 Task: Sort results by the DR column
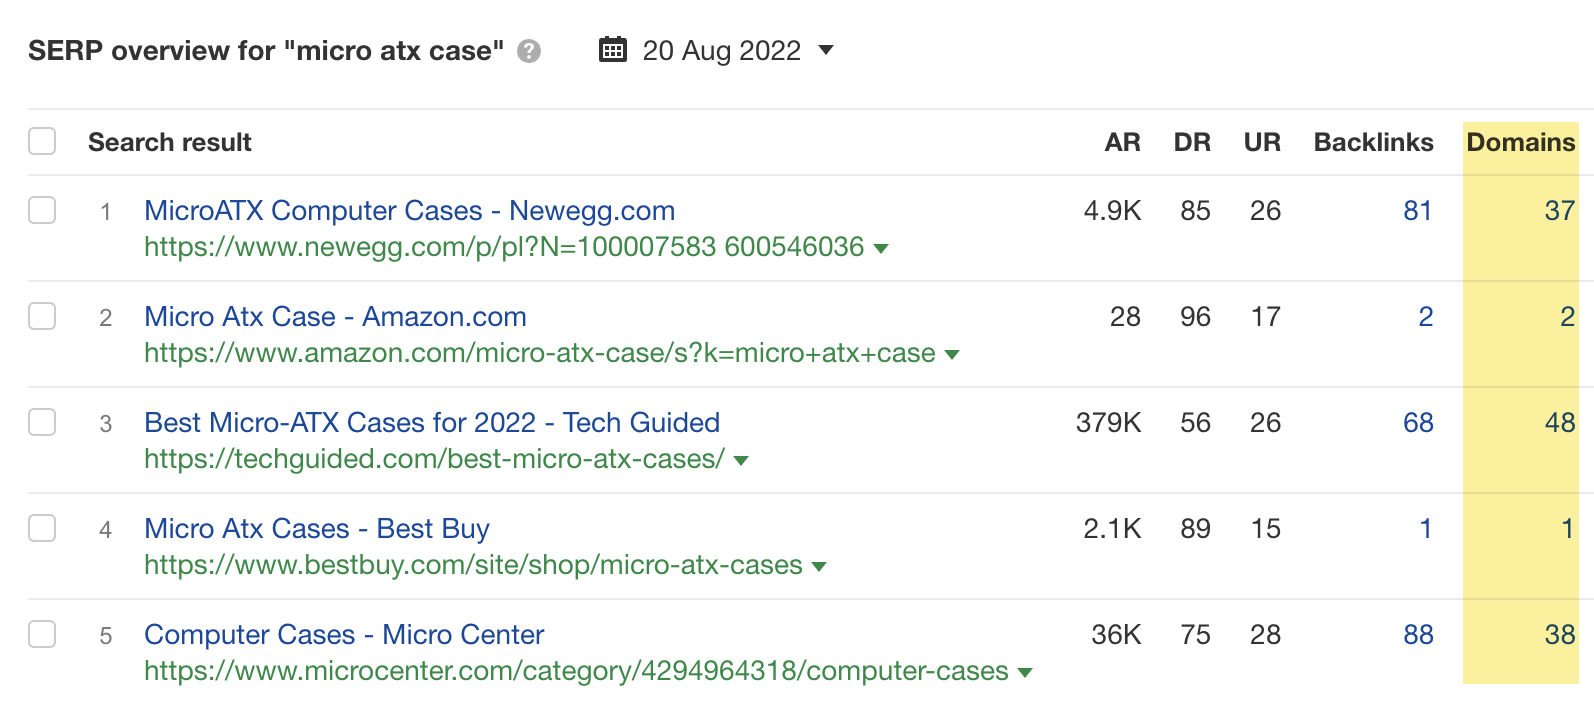1191,142
